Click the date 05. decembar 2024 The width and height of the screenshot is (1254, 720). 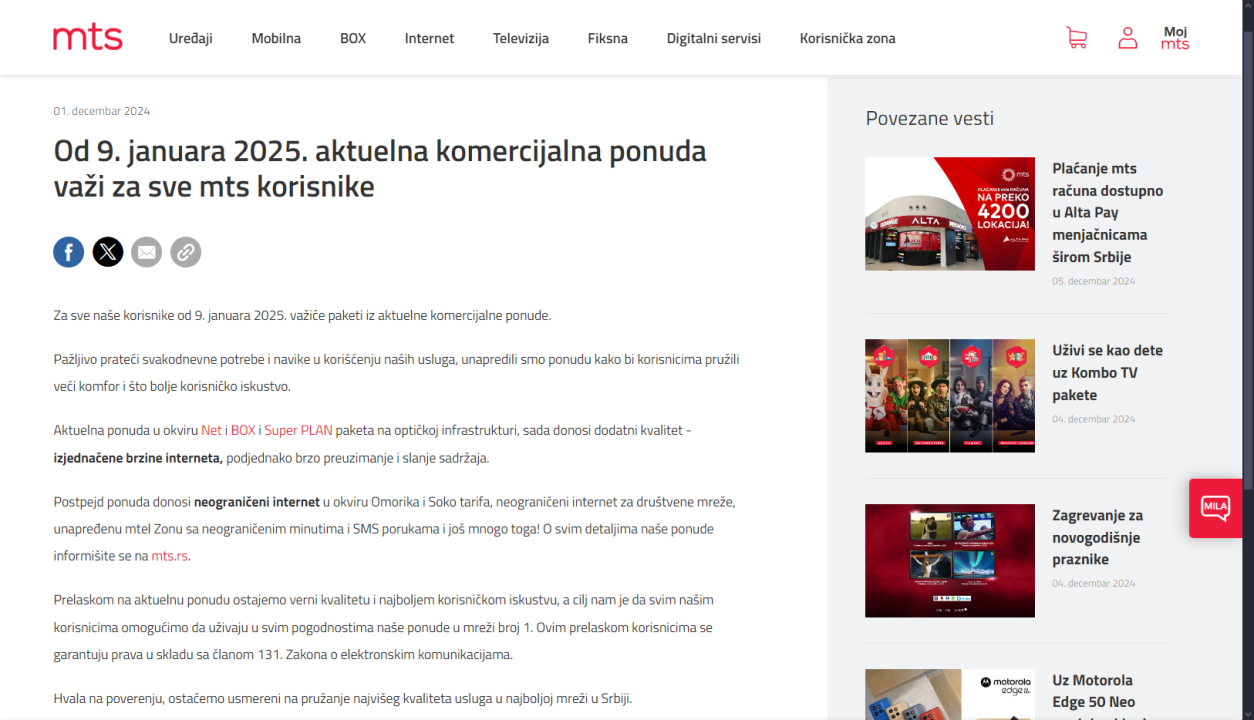tap(1094, 281)
